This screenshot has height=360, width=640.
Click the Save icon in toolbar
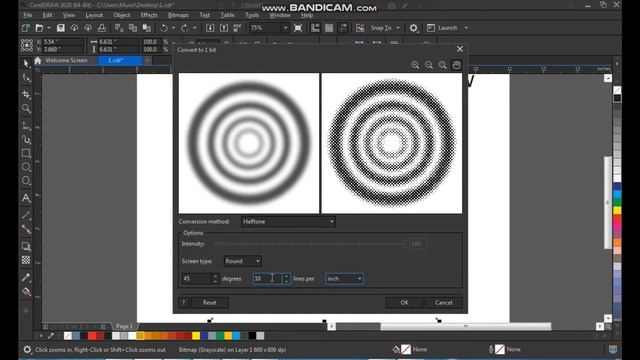coord(60,28)
